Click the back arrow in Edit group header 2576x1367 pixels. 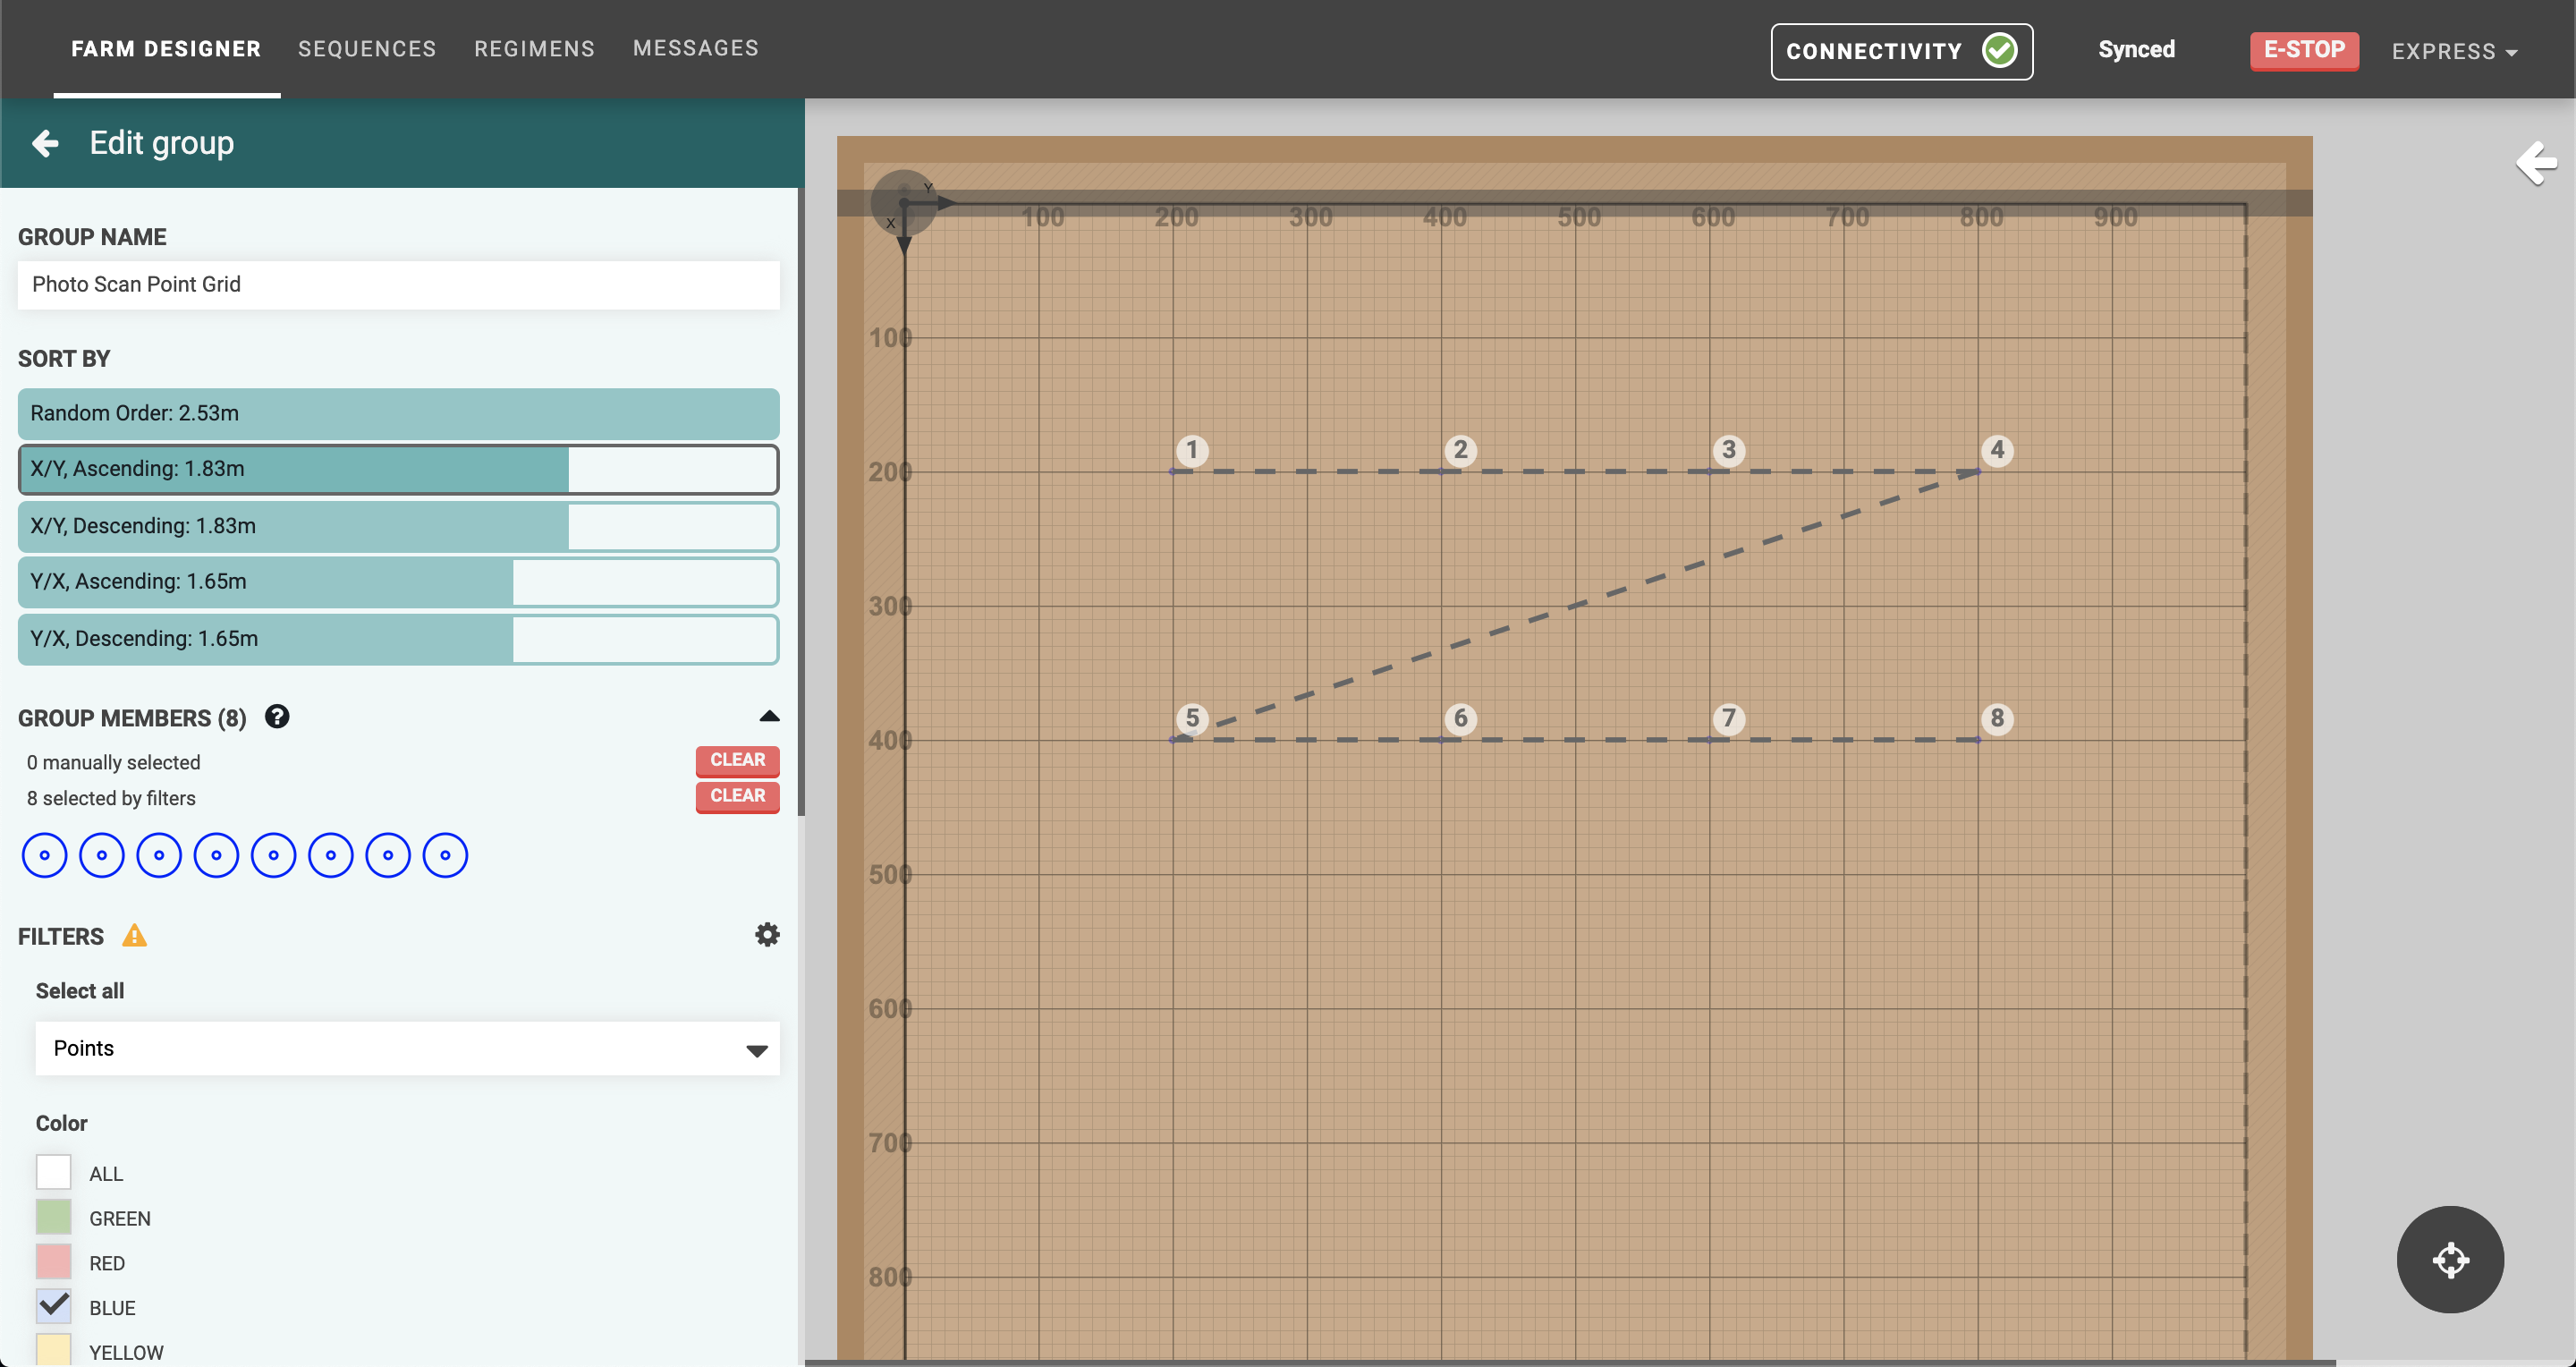coord(44,143)
